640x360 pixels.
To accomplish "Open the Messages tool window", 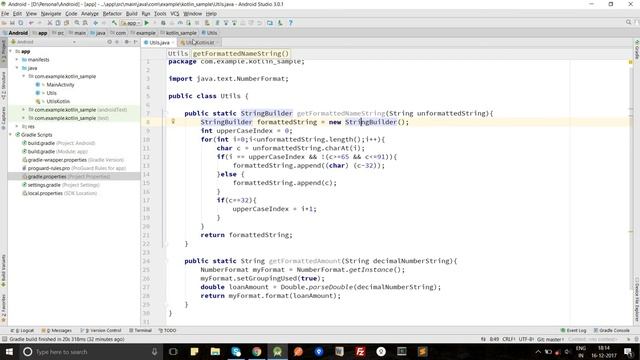I will point(57,330).
